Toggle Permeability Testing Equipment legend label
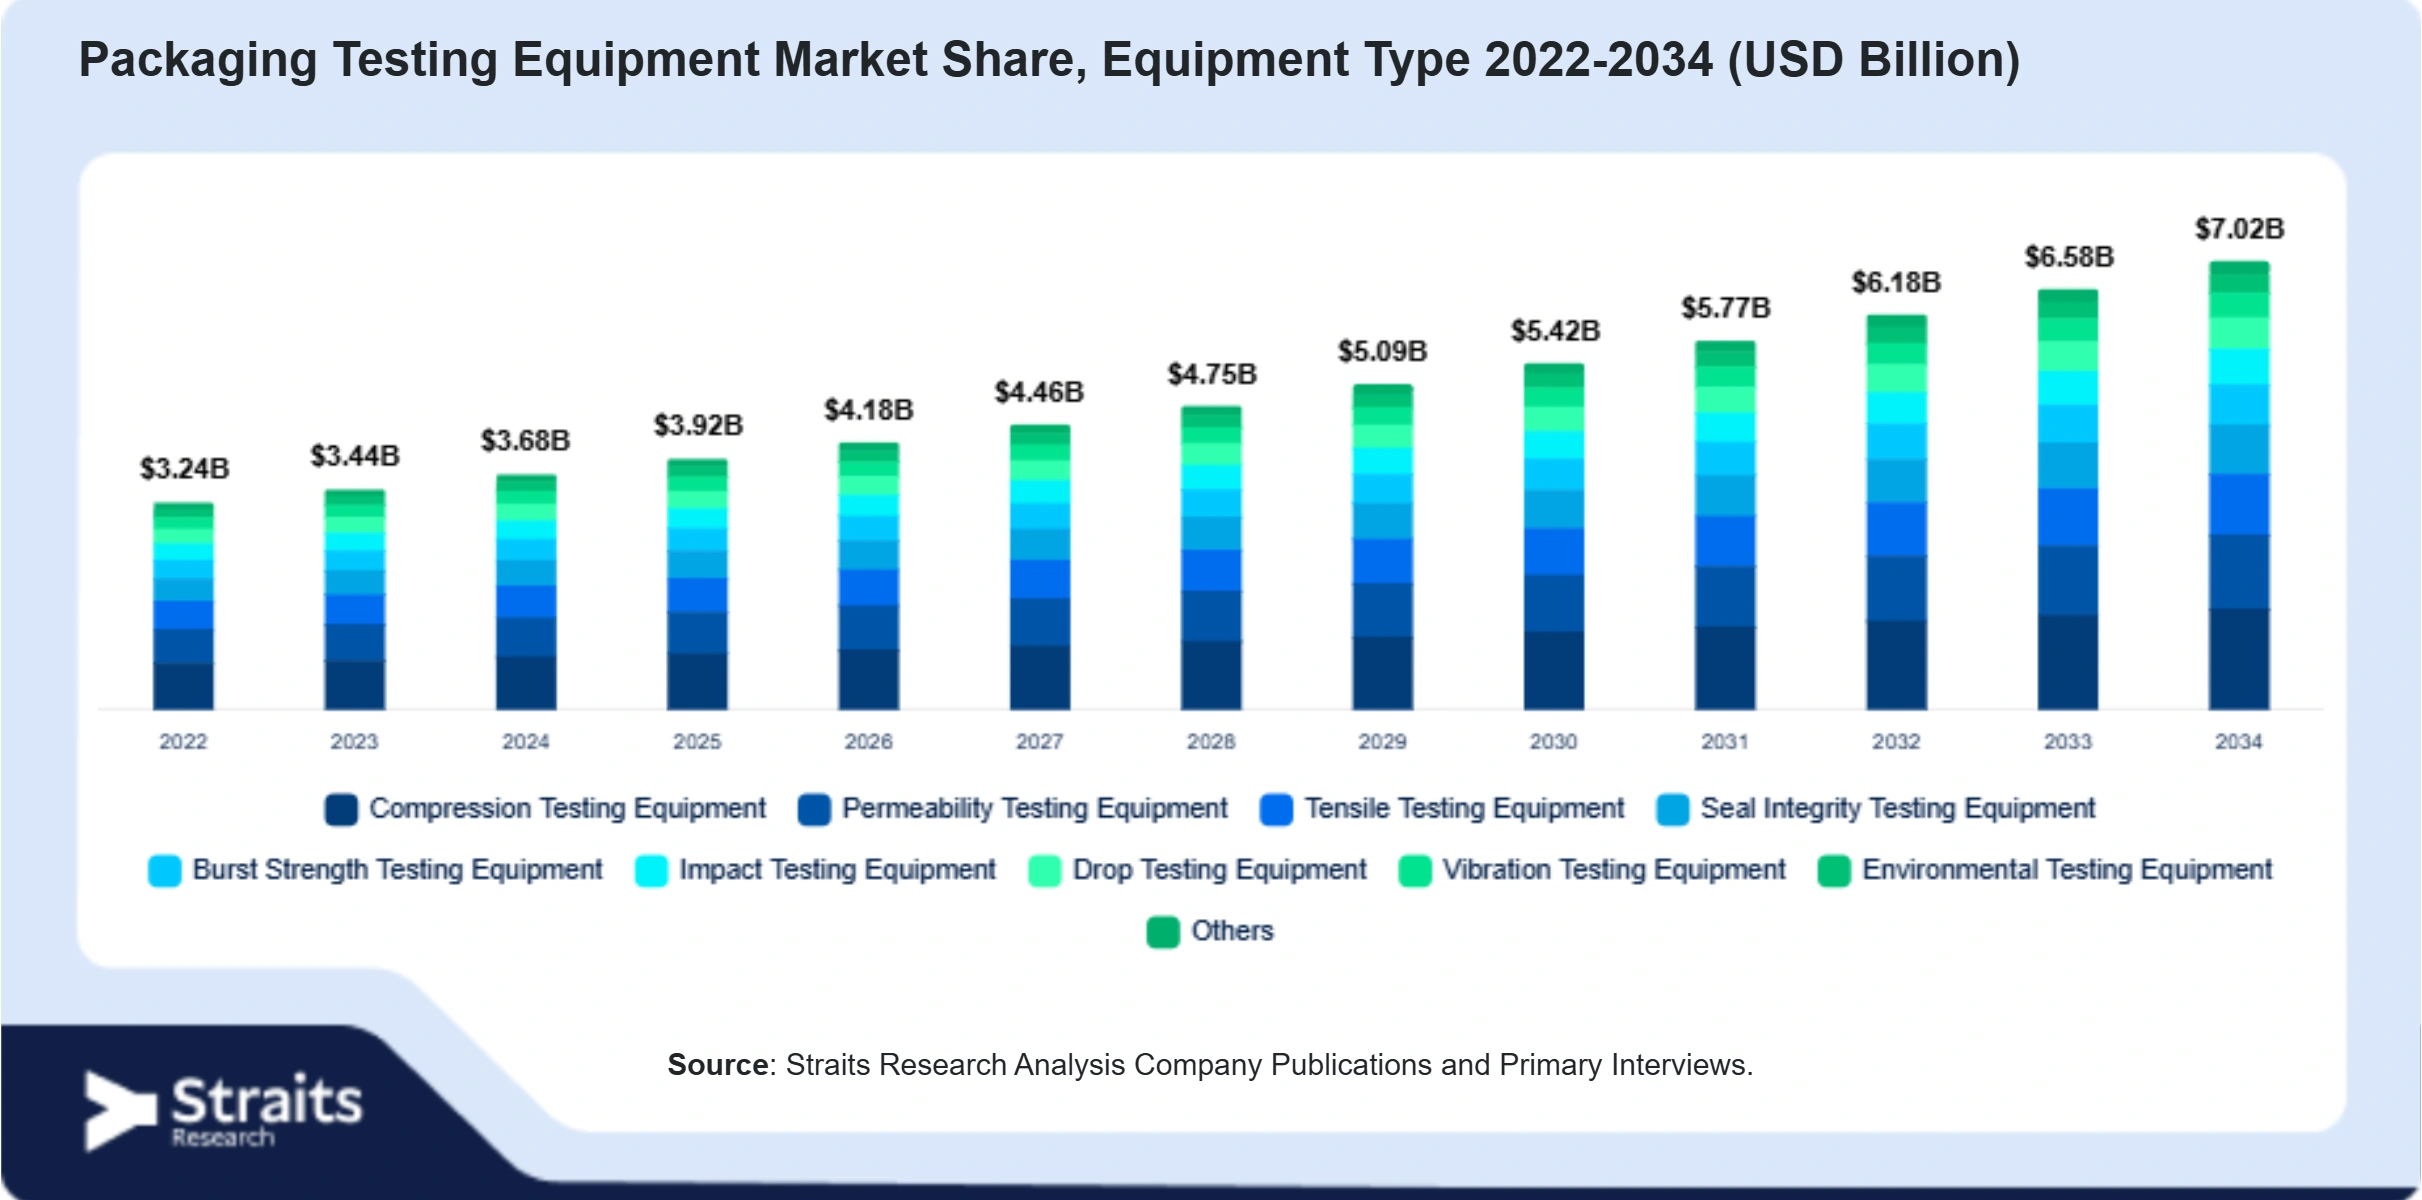The height and width of the screenshot is (1200, 2422). [1034, 809]
